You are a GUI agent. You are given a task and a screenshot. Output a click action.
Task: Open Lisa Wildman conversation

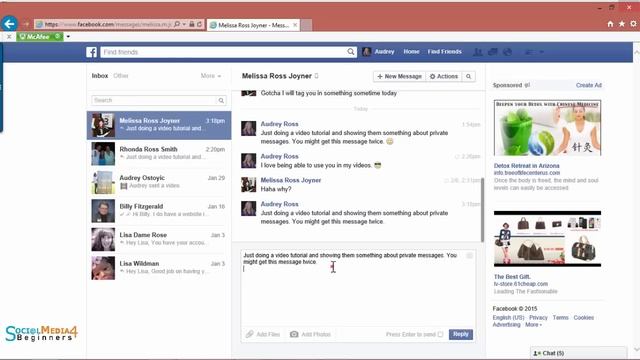(x=159, y=268)
